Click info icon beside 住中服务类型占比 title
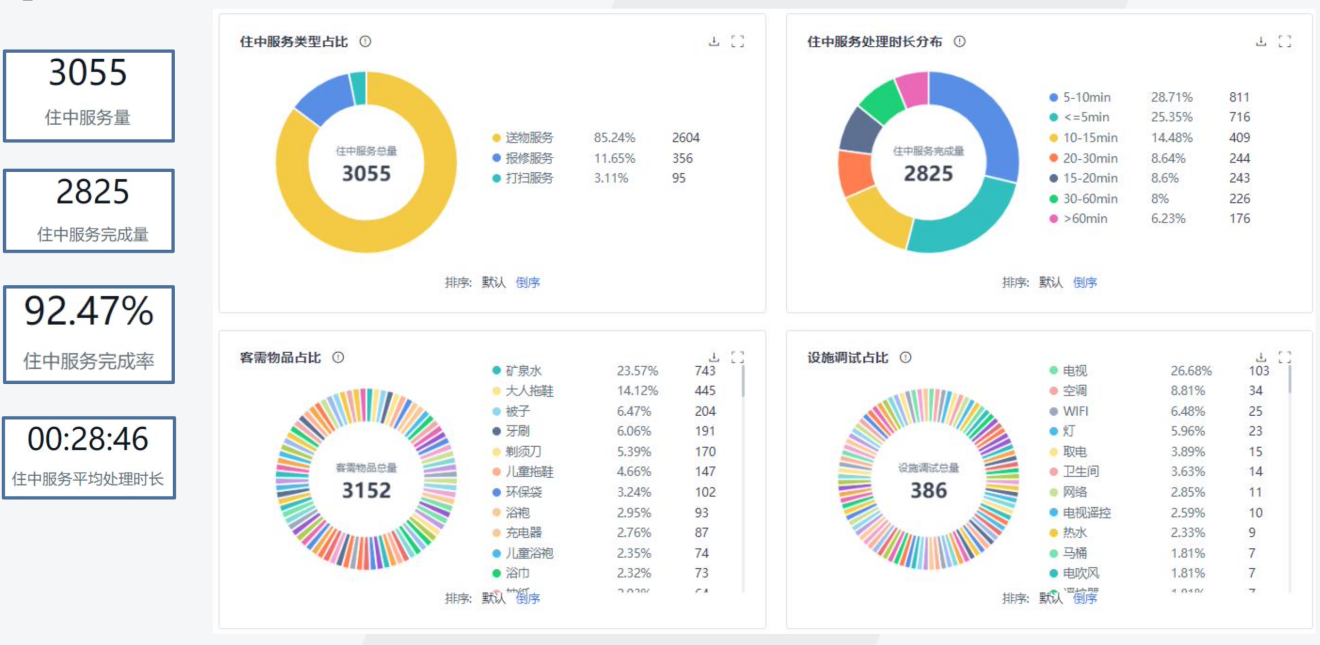The width and height of the screenshot is (1320, 645). (x=365, y=42)
